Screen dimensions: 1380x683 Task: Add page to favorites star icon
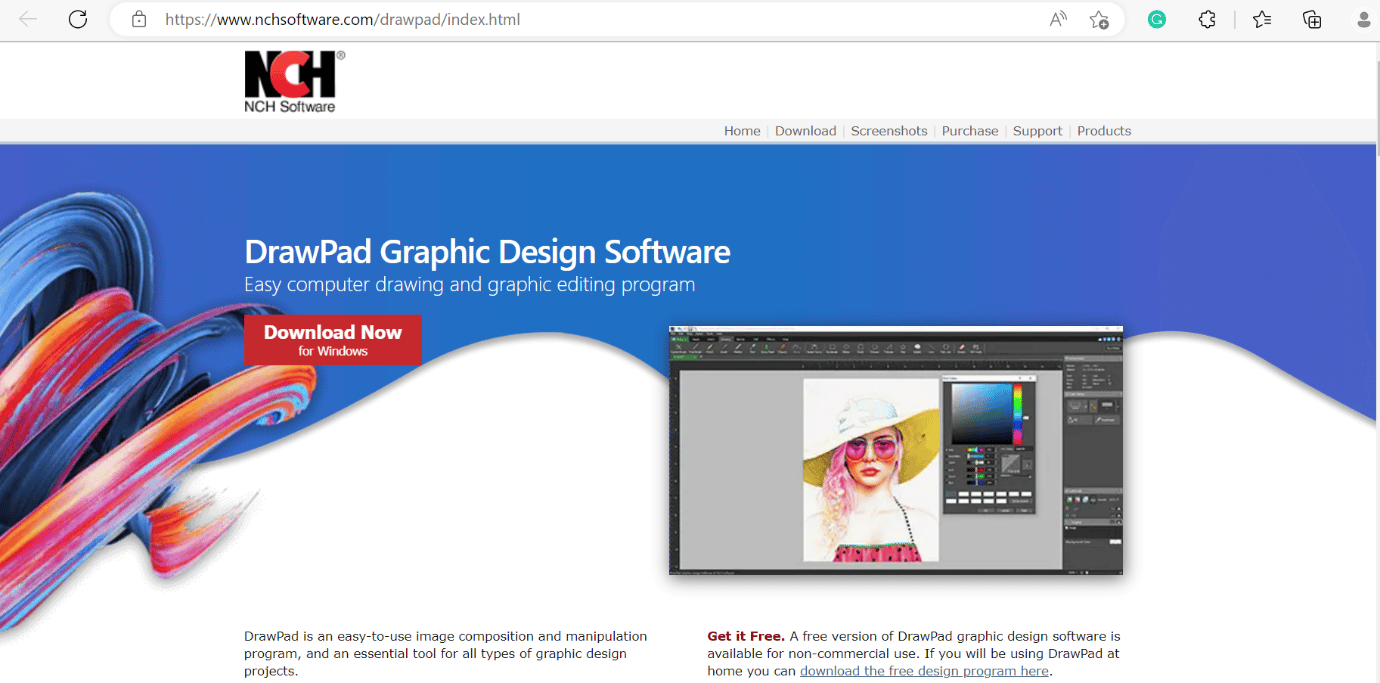[1099, 19]
